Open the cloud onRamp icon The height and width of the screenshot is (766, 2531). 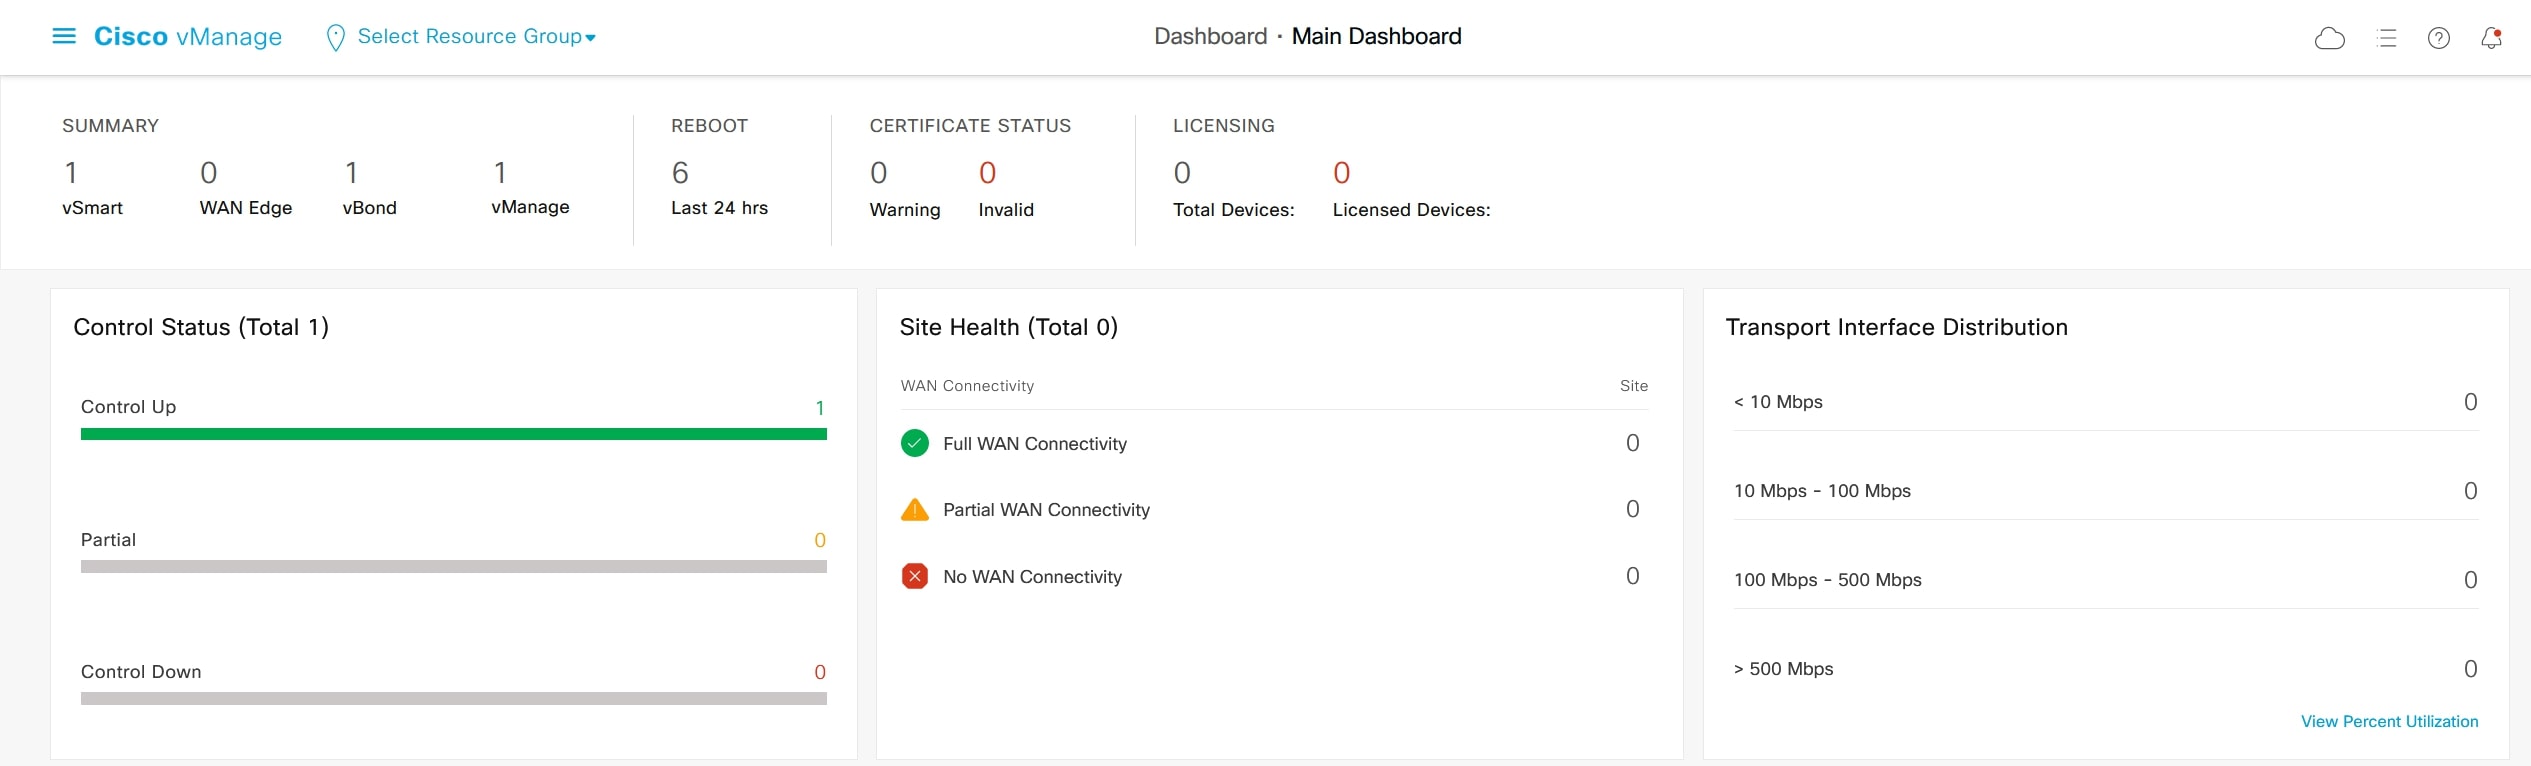click(2329, 38)
